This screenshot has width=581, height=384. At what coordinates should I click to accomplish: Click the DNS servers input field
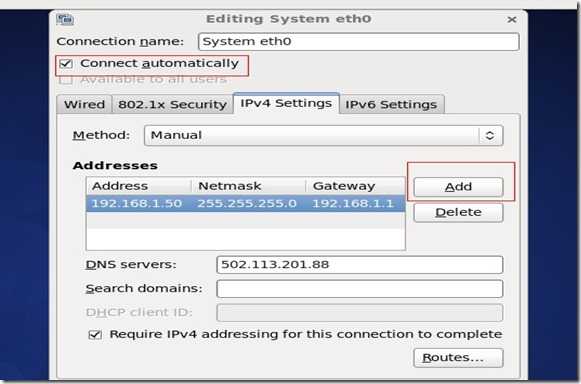[x=359, y=265]
